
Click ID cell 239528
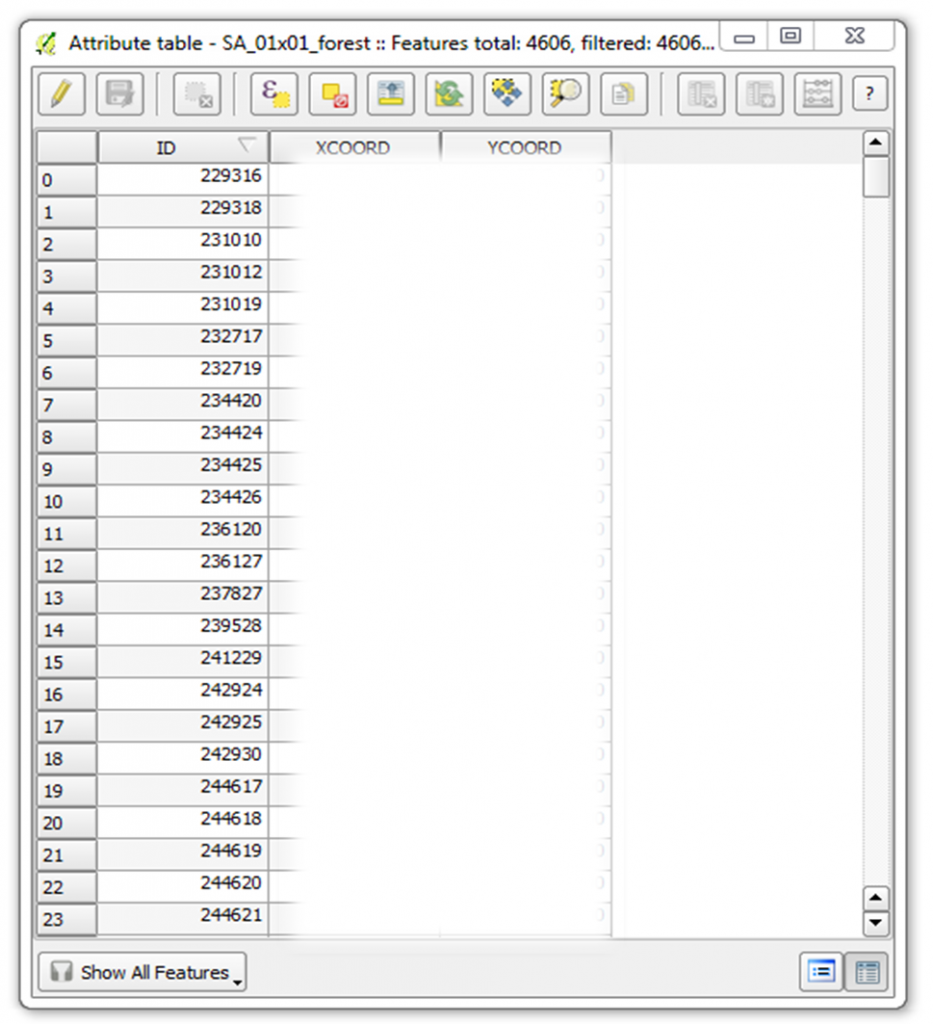(183, 629)
